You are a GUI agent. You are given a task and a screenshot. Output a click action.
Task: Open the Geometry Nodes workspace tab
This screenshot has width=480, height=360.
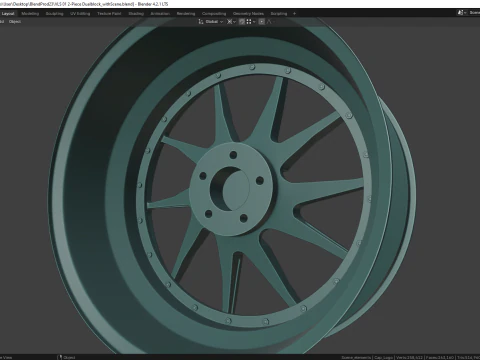(248, 14)
